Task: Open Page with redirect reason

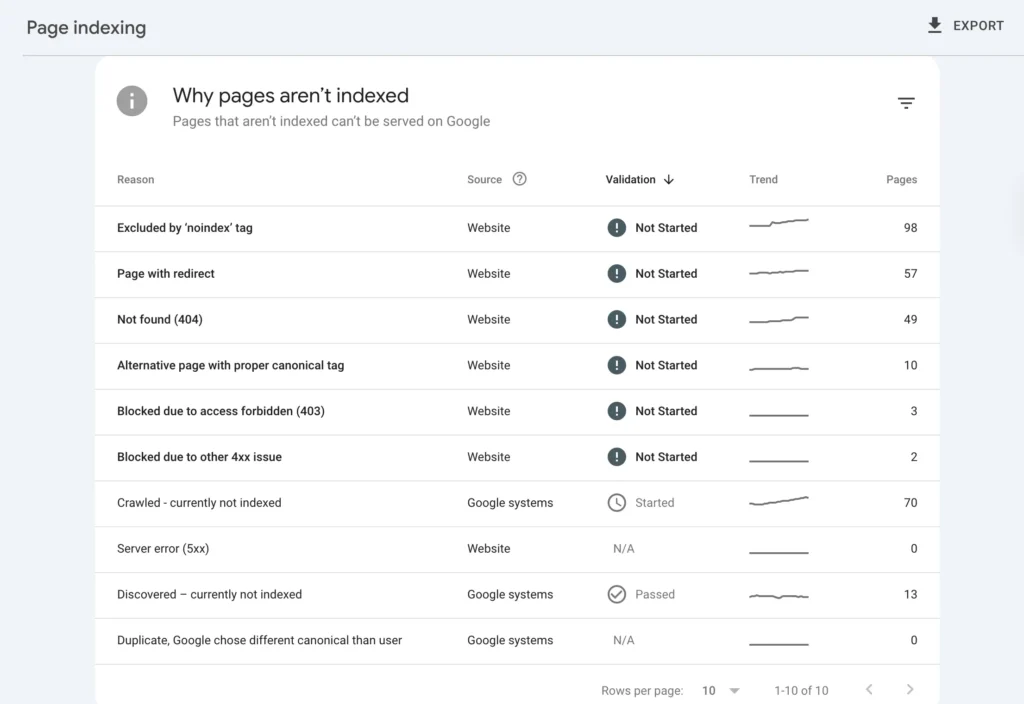Action: [166, 274]
